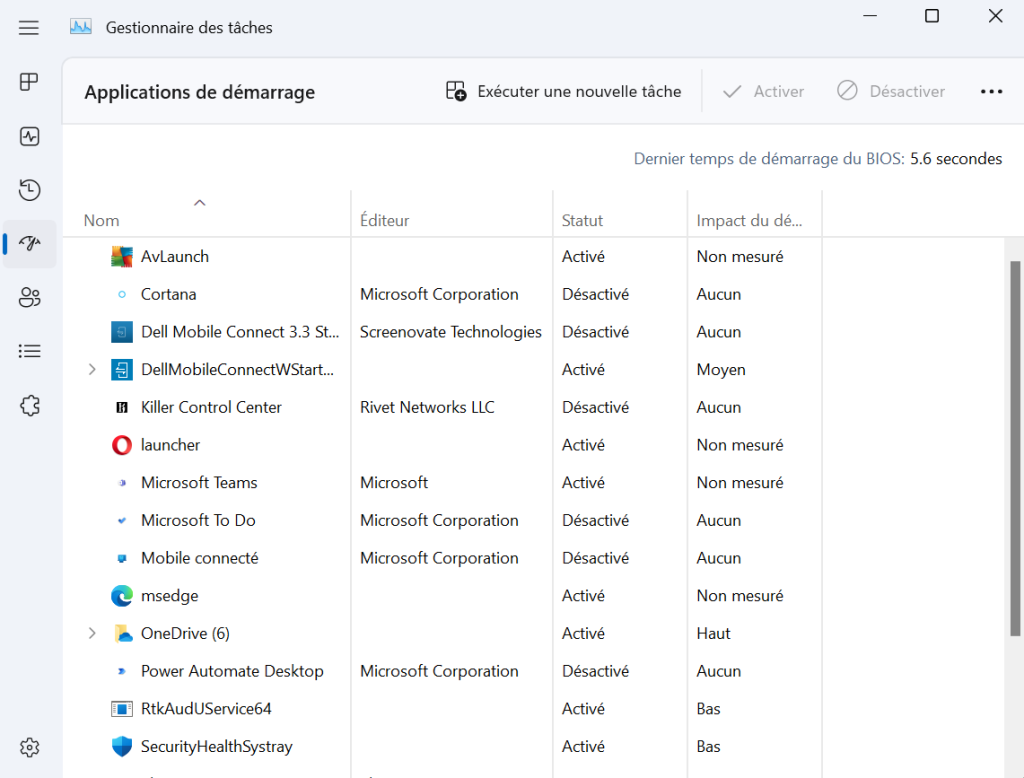Click the Dell Mobile Connect 3.3 icon
The width and height of the screenshot is (1024, 778).
click(x=121, y=332)
